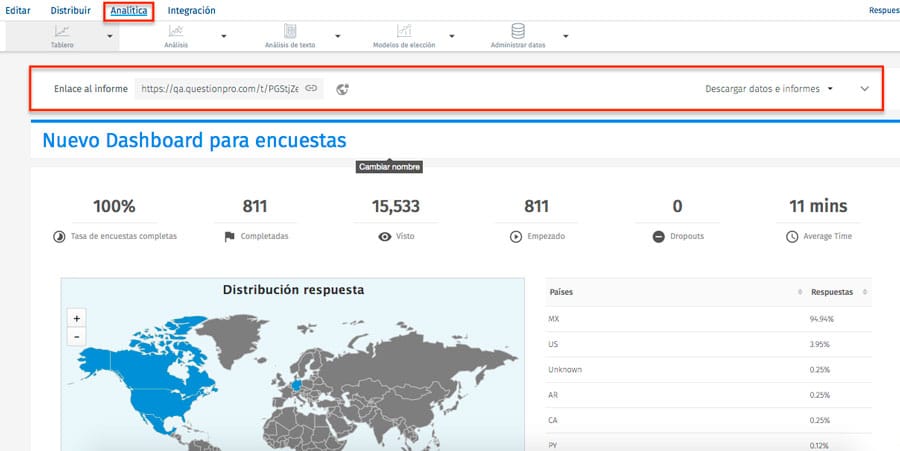Click the Países sort arrows icon
Image resolution: width=900 pixels, height=451 pixels.
[x=800, y=292]
